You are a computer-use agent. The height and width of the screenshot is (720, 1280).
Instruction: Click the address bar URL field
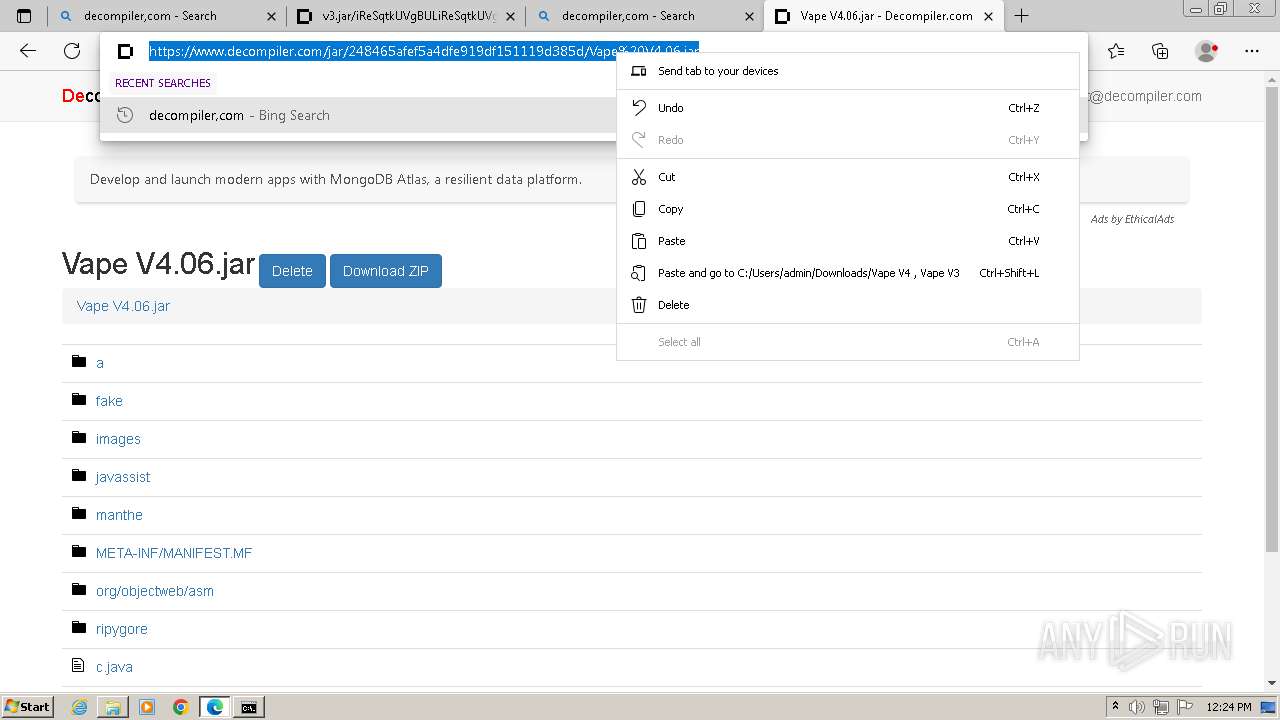pyautogui.click(x=424, y=51)
